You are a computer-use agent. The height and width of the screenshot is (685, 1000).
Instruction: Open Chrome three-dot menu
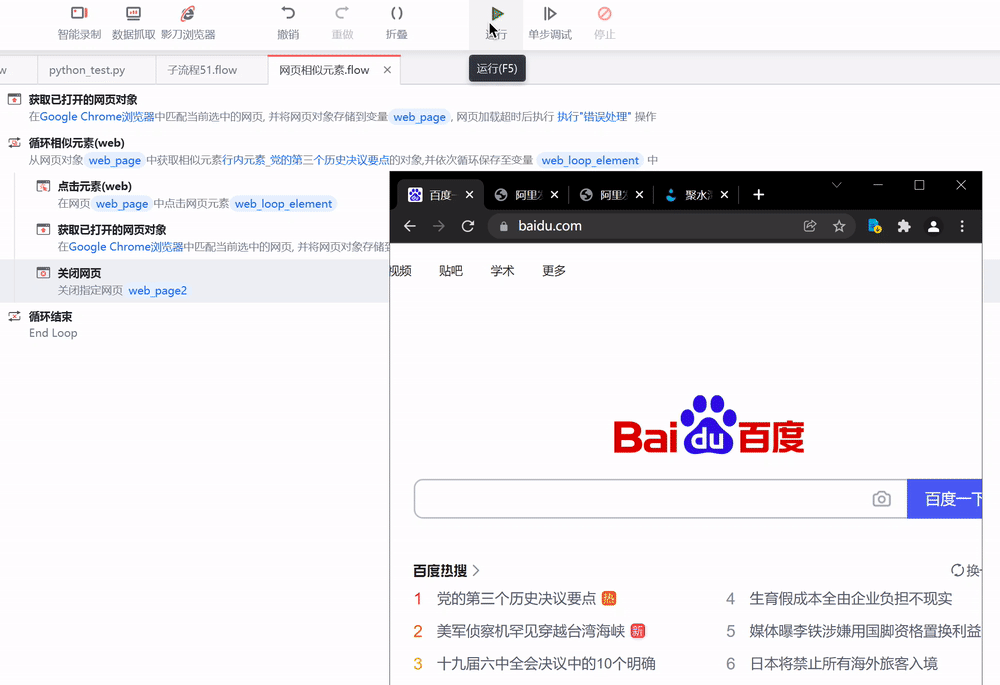tap(962, 226)
